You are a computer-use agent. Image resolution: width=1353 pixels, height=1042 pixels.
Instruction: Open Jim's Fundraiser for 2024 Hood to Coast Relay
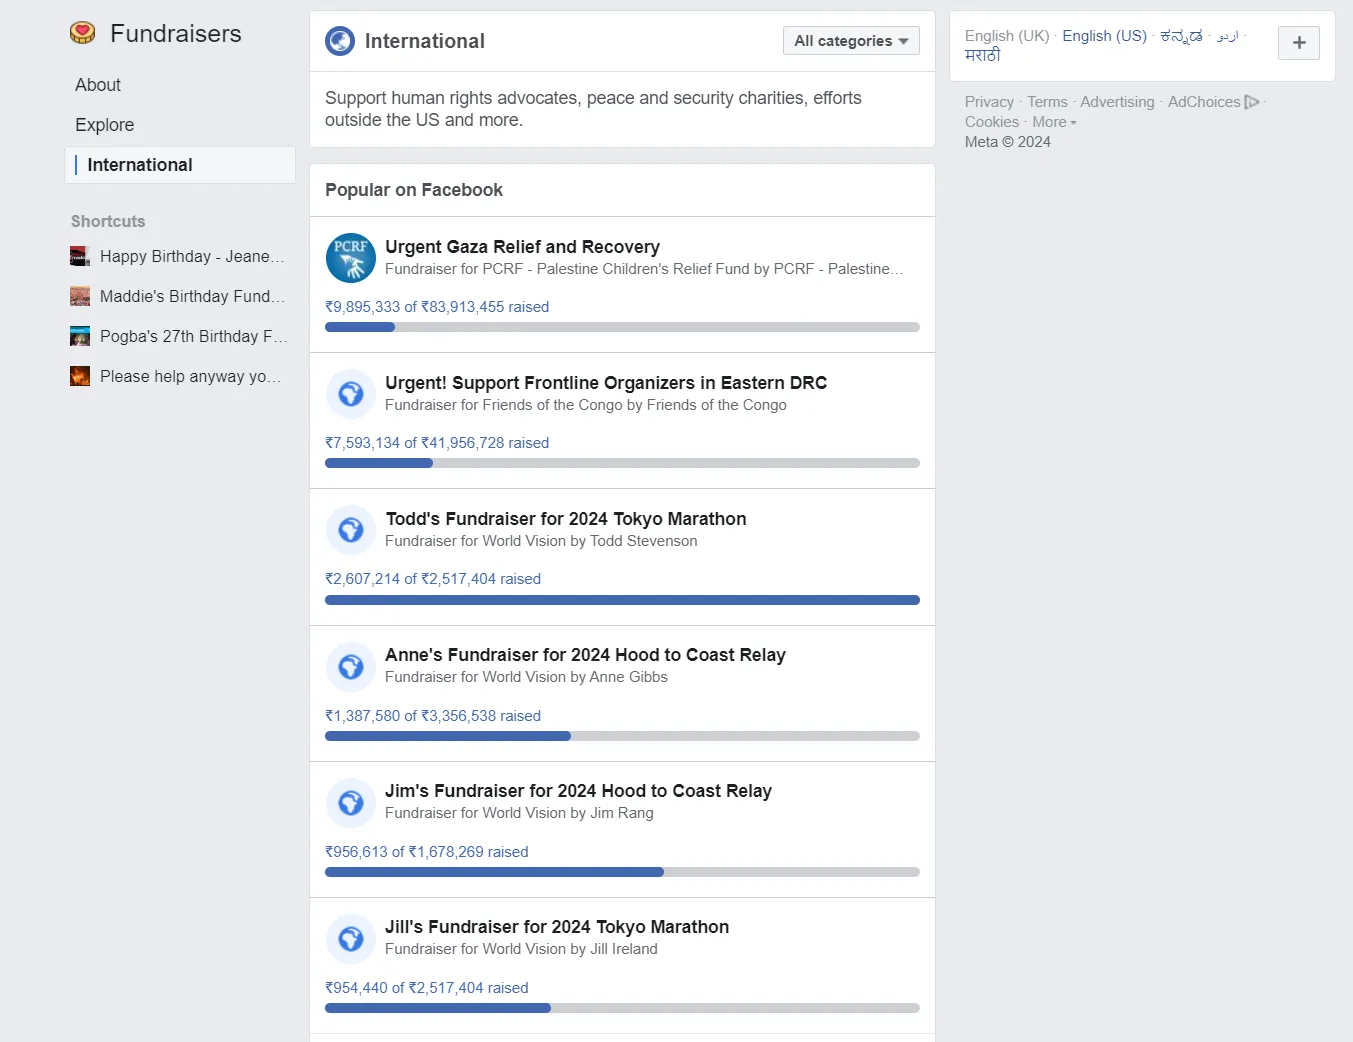click(578, 791)
